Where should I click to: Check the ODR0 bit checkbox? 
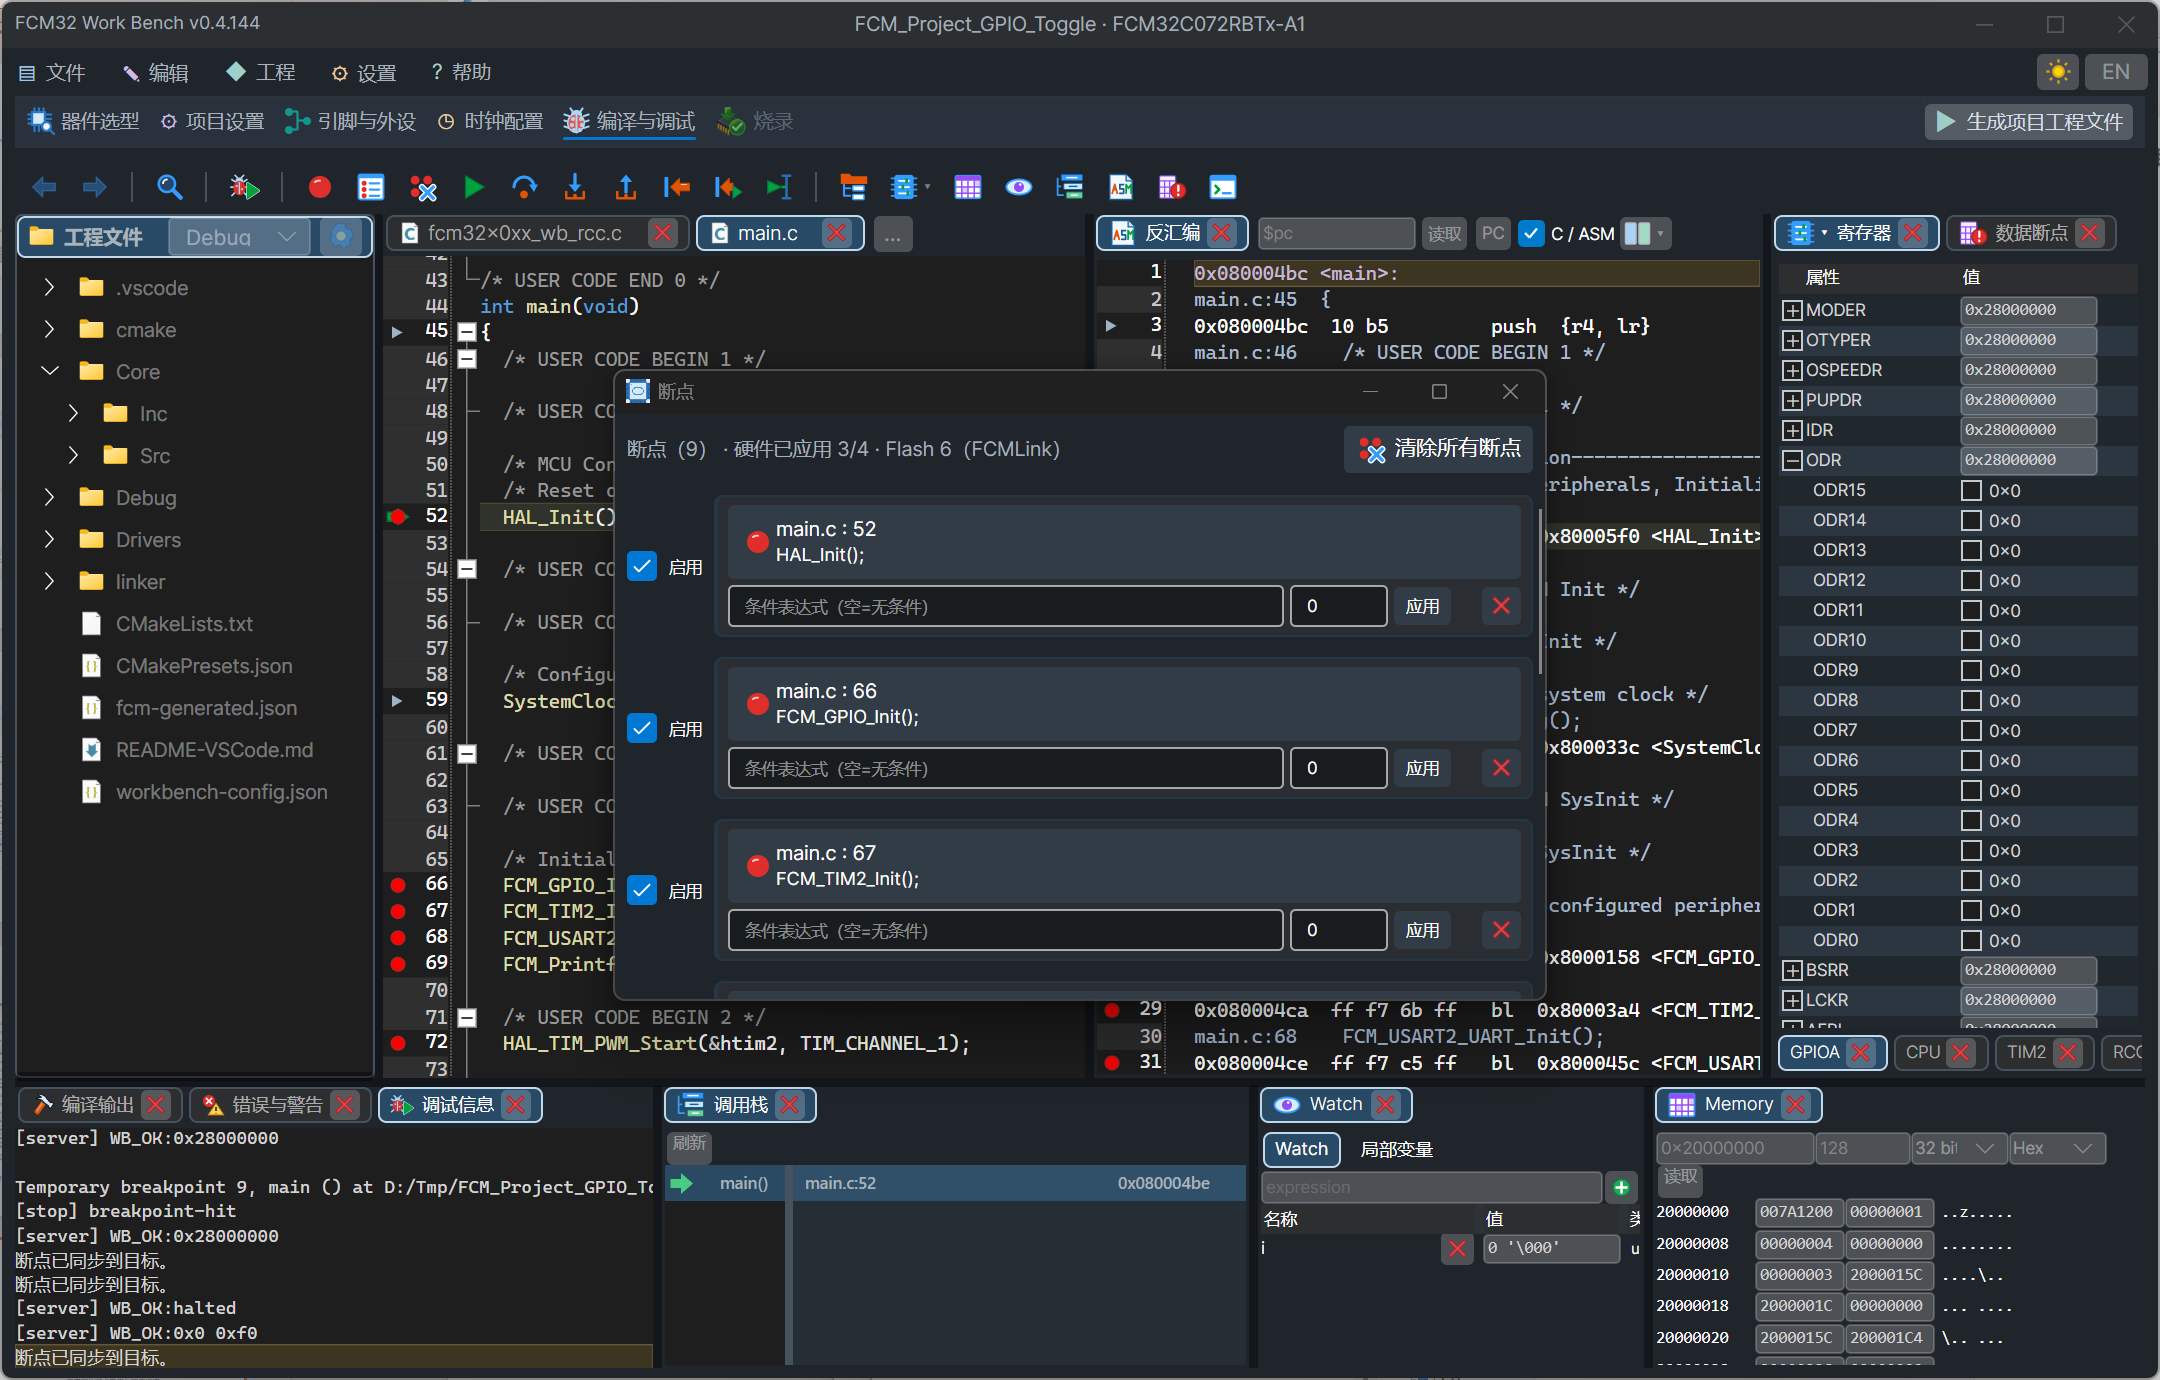point(1971,940)
